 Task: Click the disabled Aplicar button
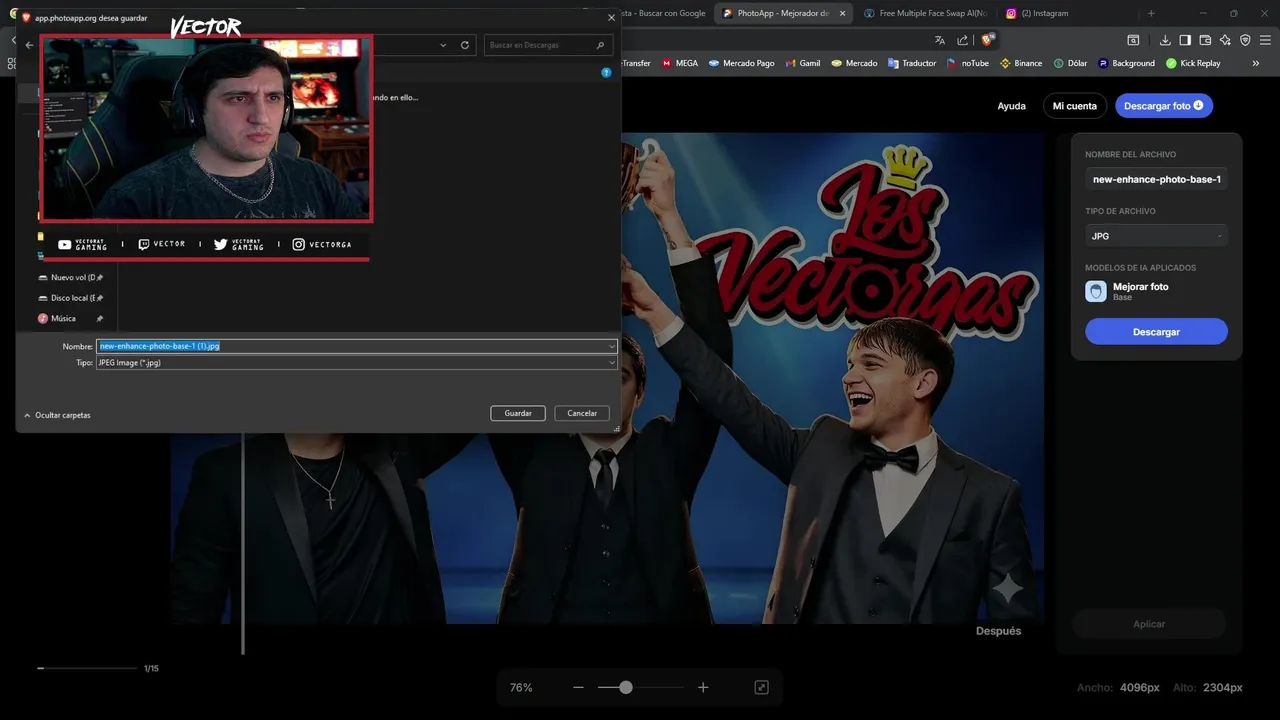pos(1149,624)
